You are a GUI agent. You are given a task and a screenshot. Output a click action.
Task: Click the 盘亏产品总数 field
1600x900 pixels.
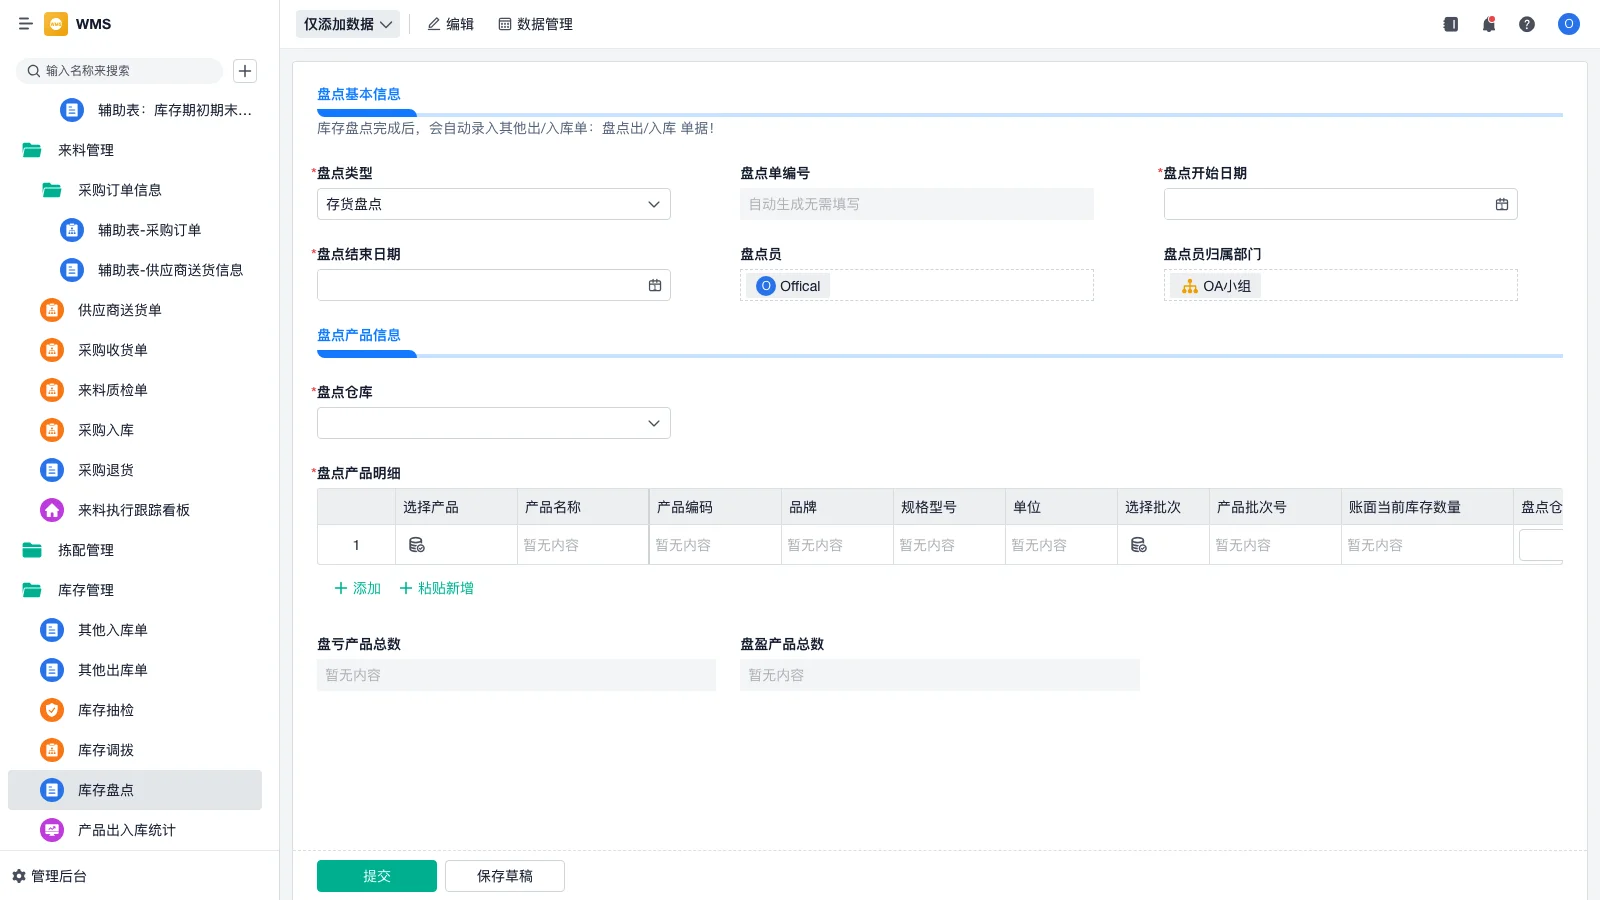516,675
